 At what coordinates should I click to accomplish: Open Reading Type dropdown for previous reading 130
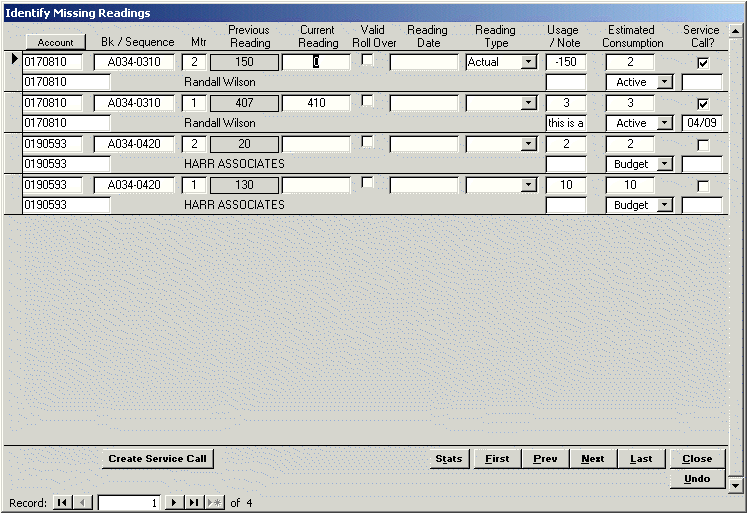(x=528, y=185)
